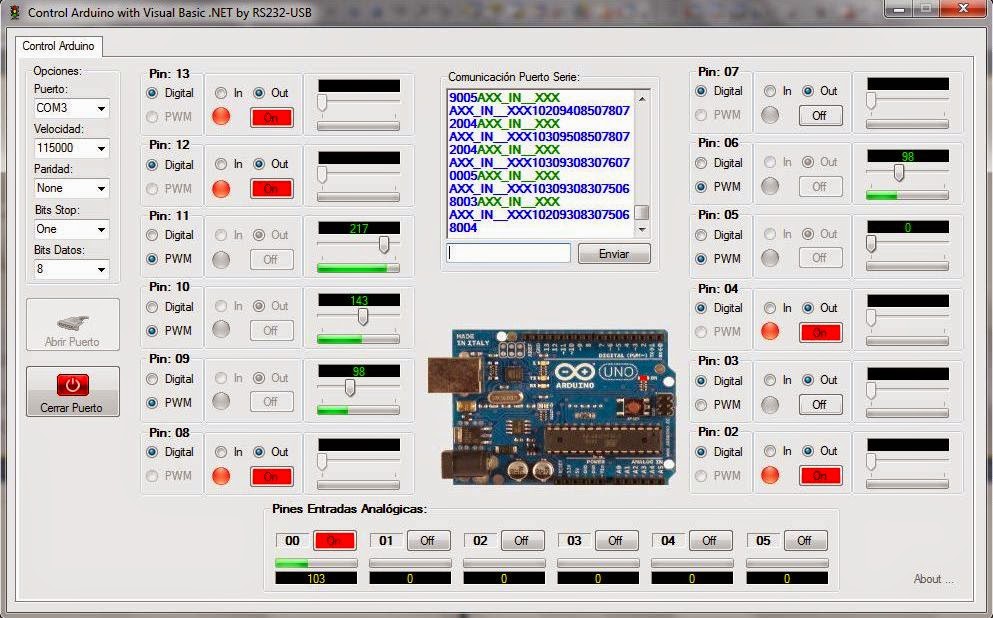Toggle the red On button for Pin 12
Screen dimensions: 993x618
pyautogui.click(x=271, y=189)
